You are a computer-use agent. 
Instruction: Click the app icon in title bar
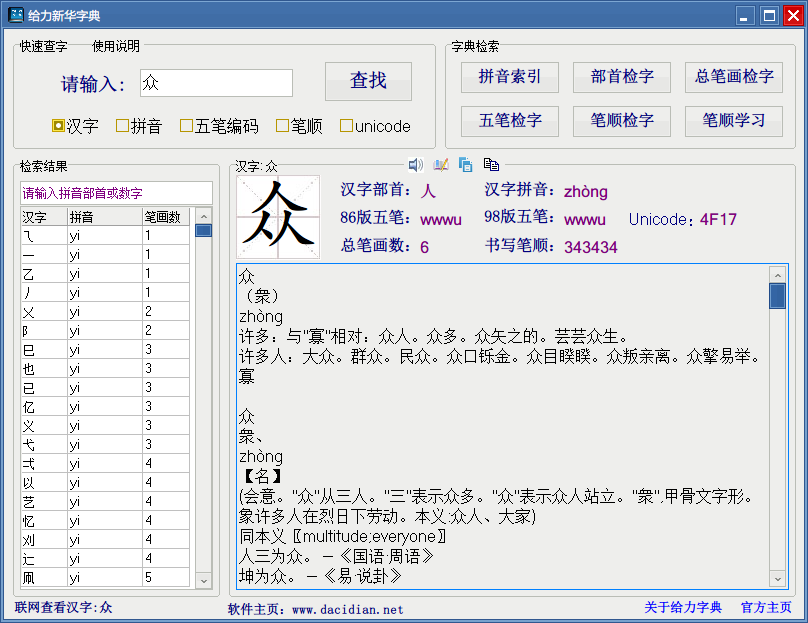[16, 15]
